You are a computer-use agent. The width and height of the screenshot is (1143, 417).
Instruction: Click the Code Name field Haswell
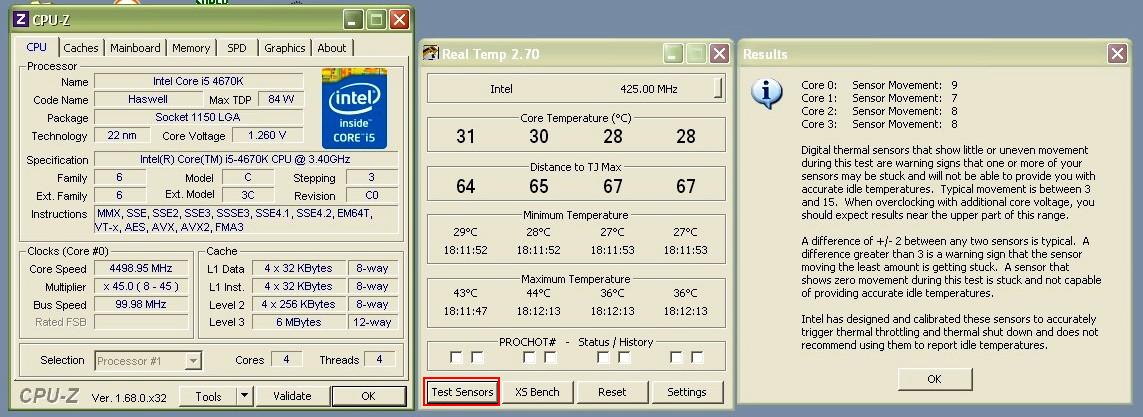(148, 99)
